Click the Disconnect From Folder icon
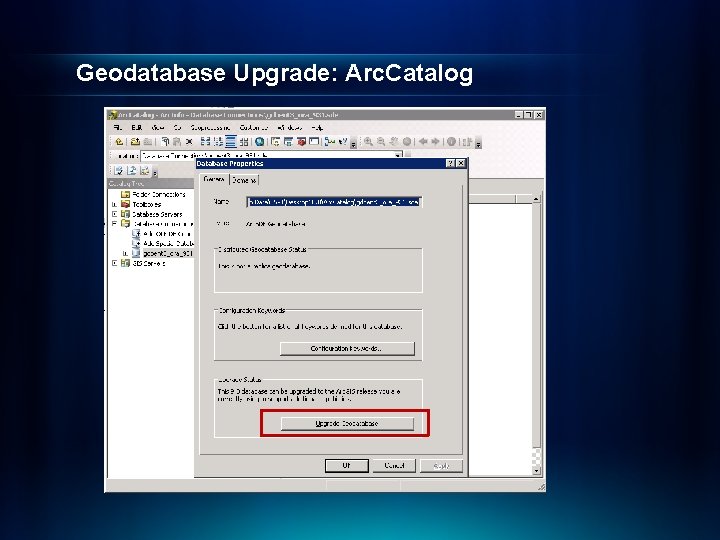The image size is (720, 540). click(x=148, y=142)
